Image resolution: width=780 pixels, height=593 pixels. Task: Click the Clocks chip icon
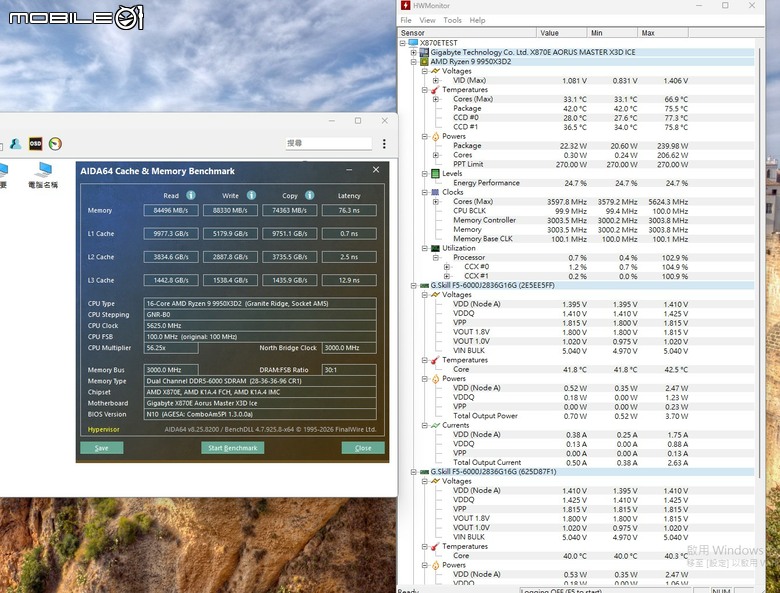(435, 192)
